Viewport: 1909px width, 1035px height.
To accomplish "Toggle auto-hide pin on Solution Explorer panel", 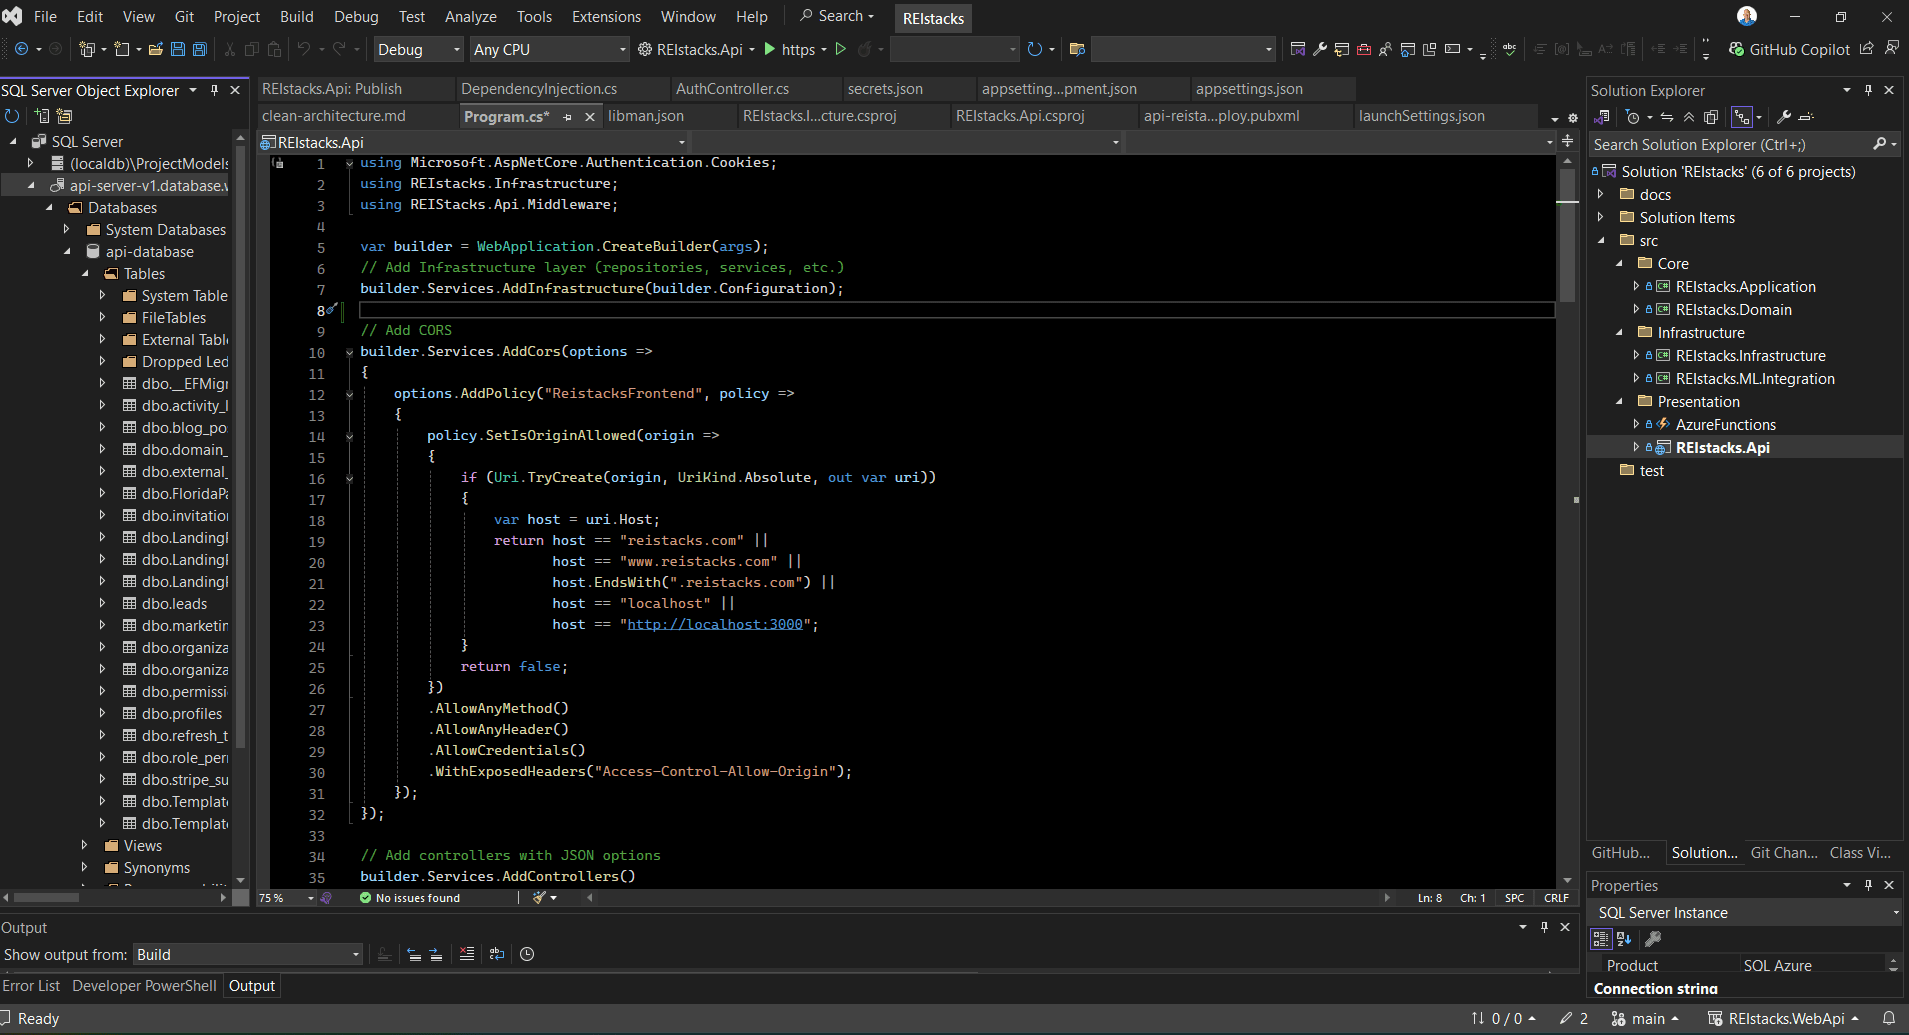I will point(1868,90).
